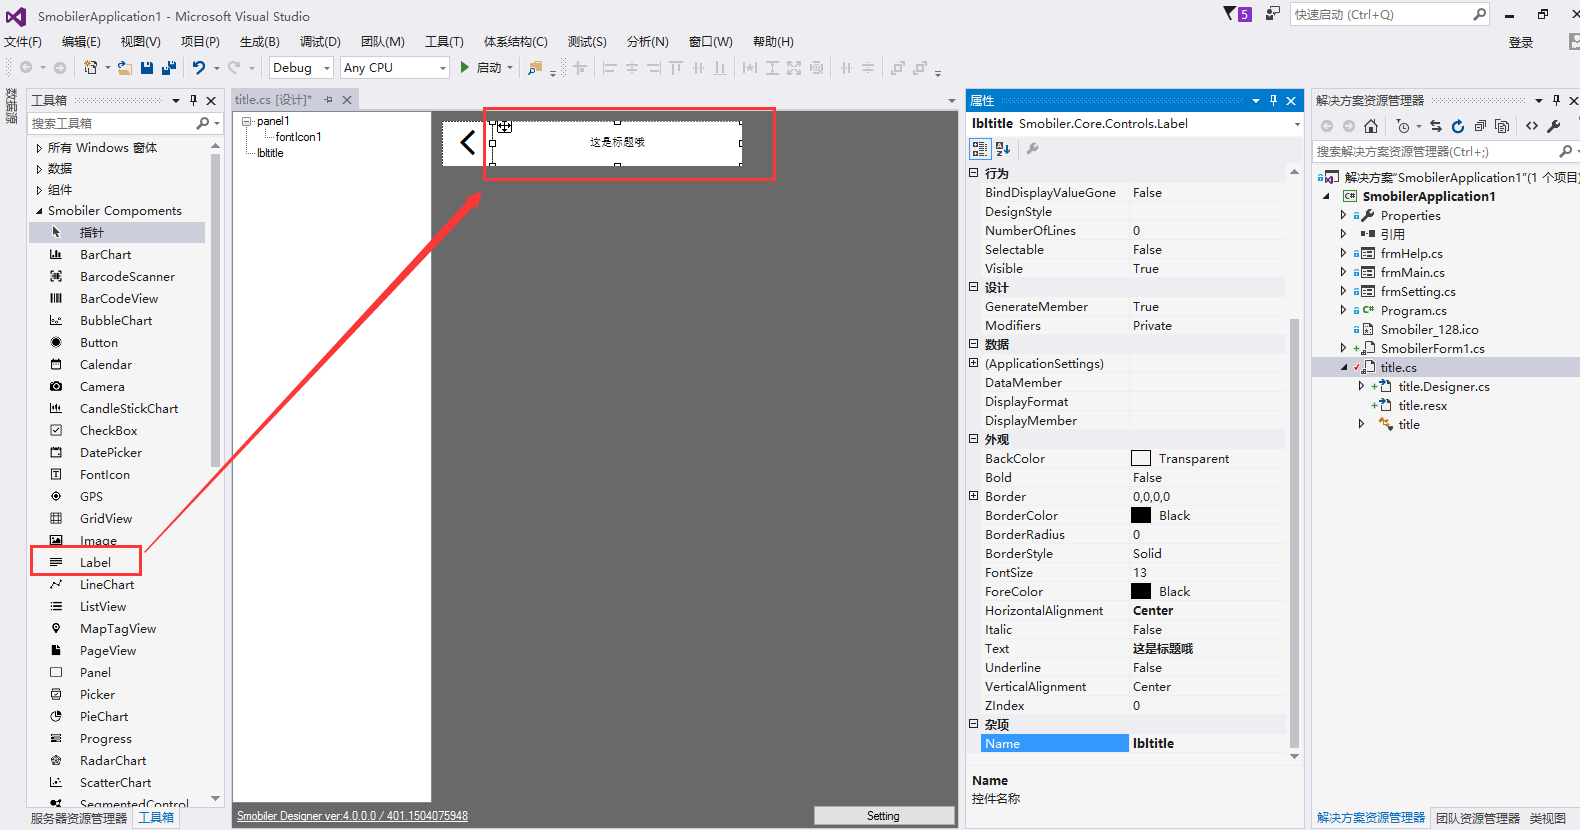
Task: Open the 调试(D) menu
Action: (x=320, y=41)
